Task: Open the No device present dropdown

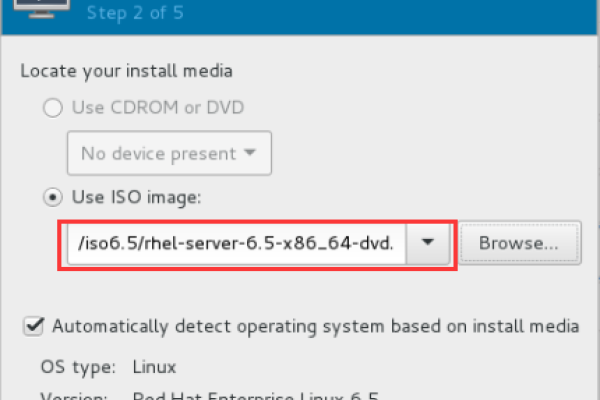Action: point(168,154)
